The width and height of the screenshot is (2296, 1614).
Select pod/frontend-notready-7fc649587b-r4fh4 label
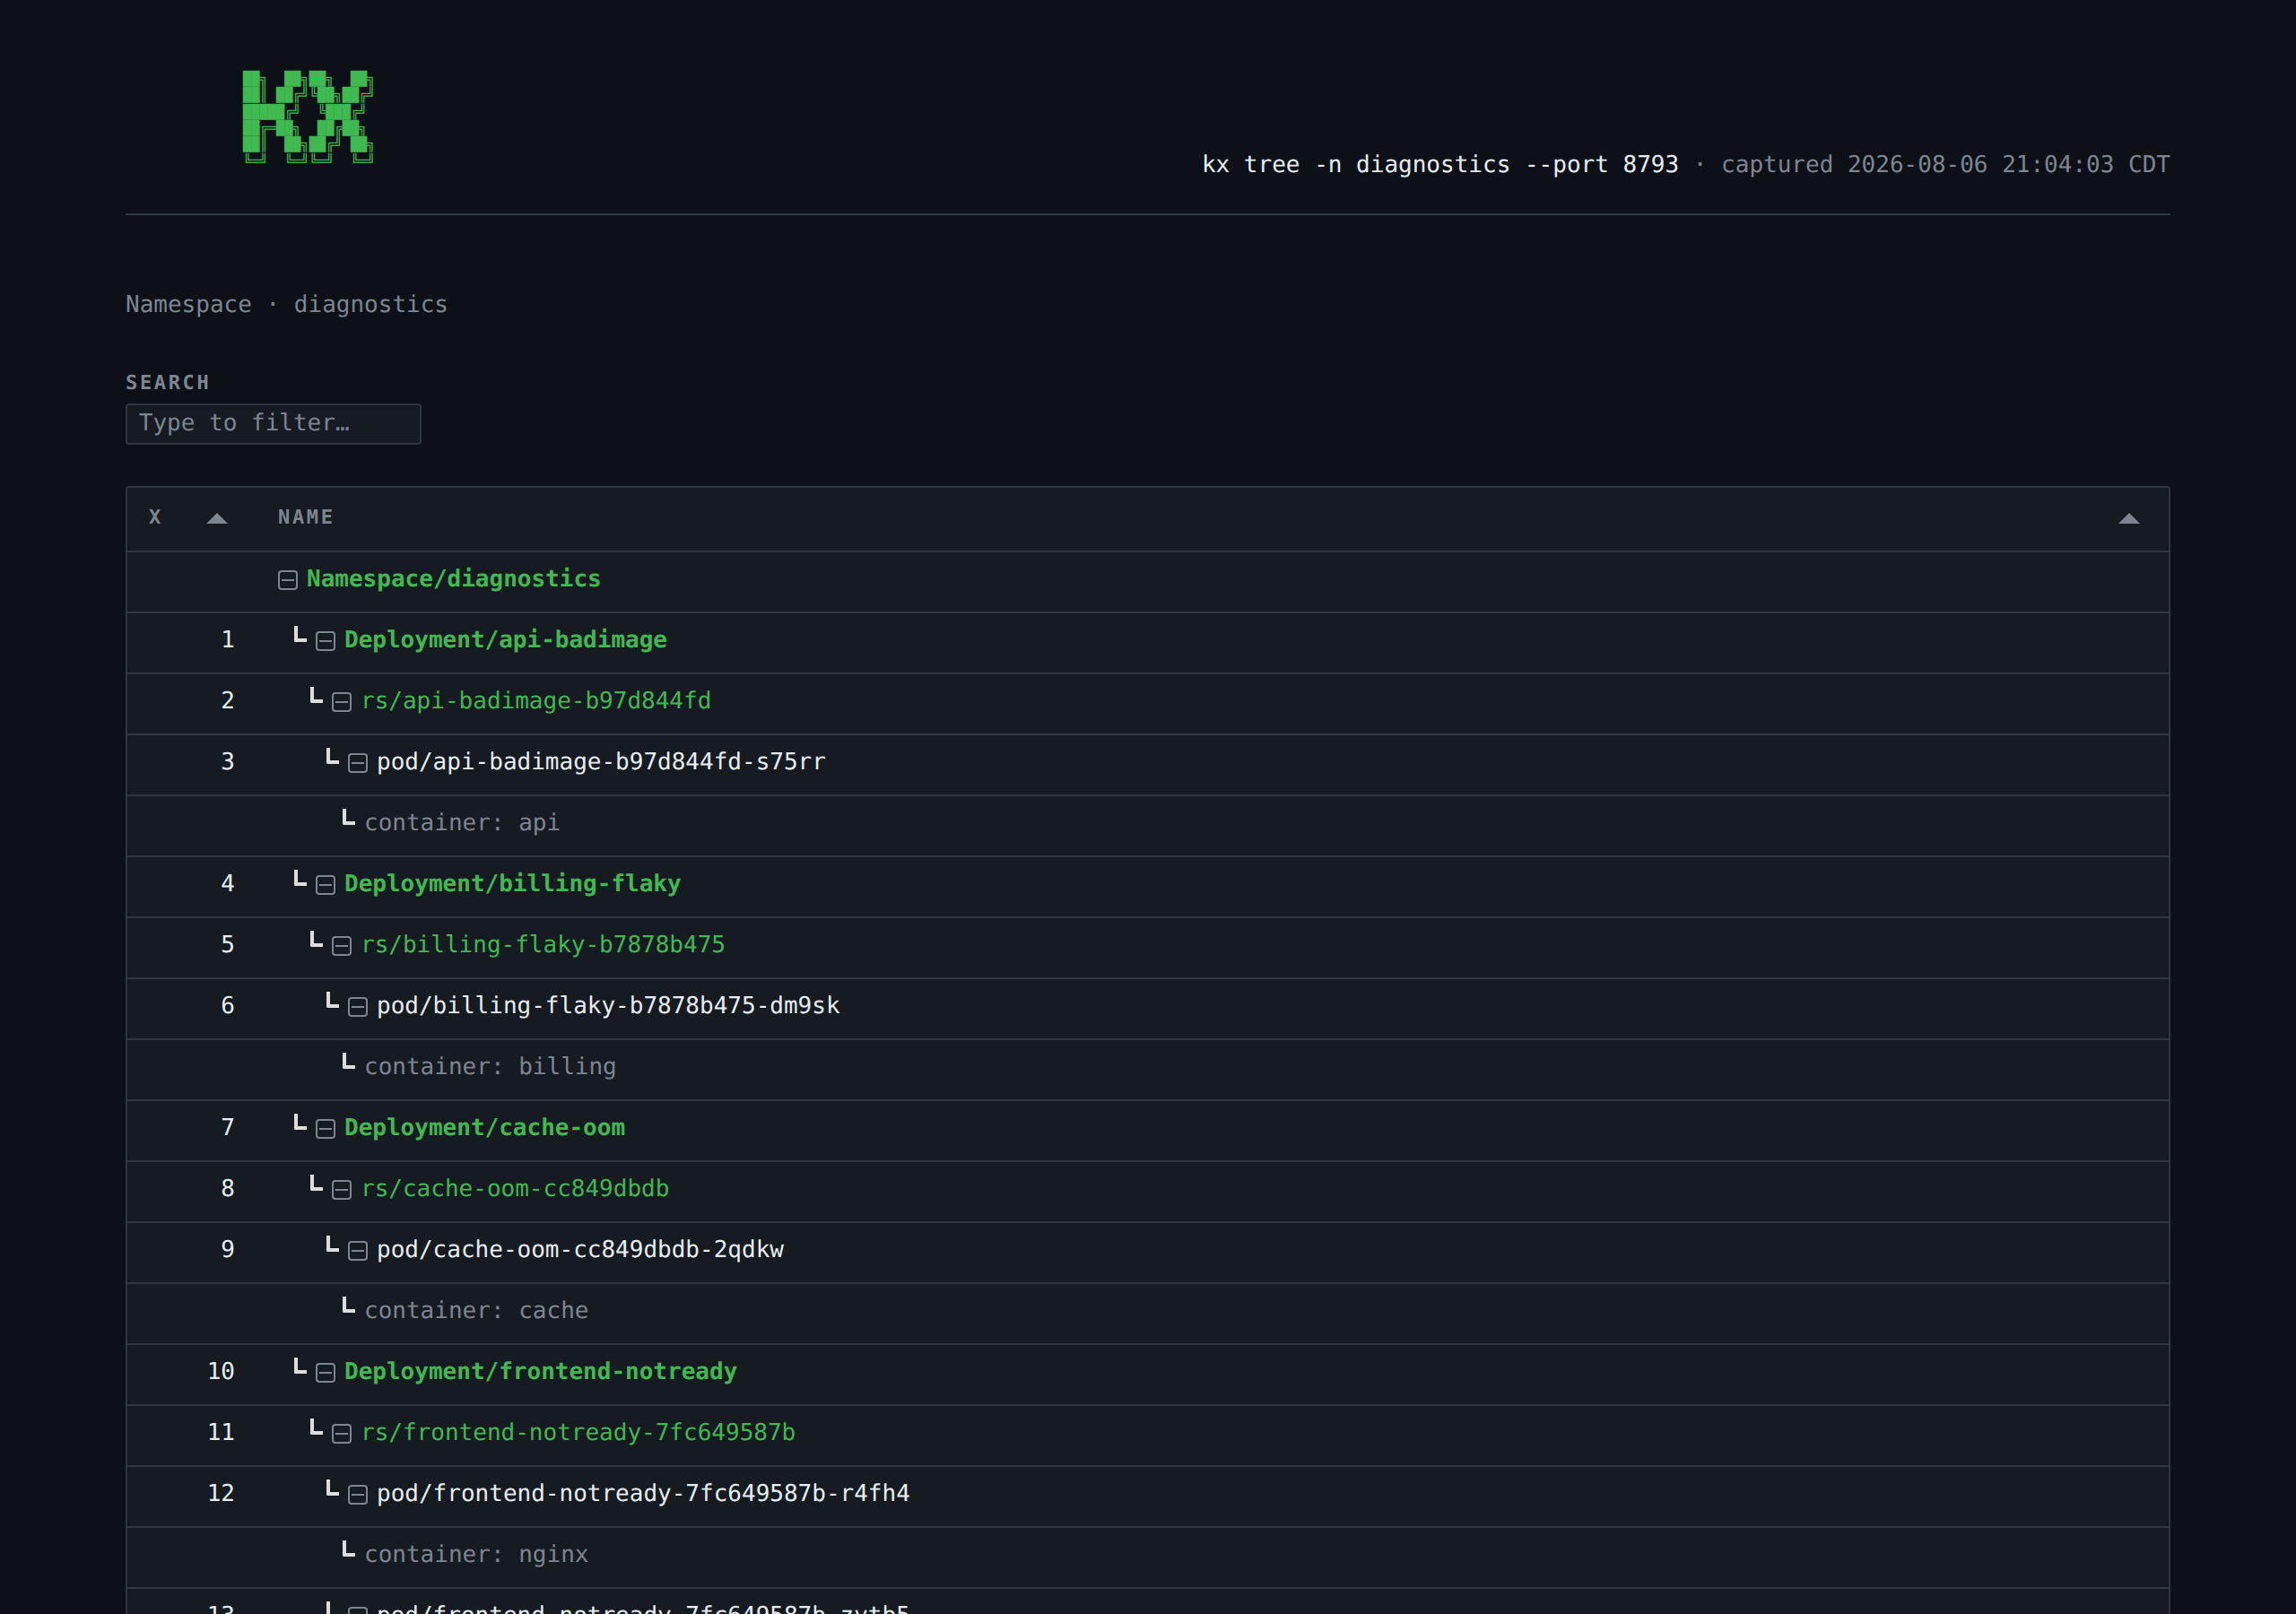tap(643, 1494)
